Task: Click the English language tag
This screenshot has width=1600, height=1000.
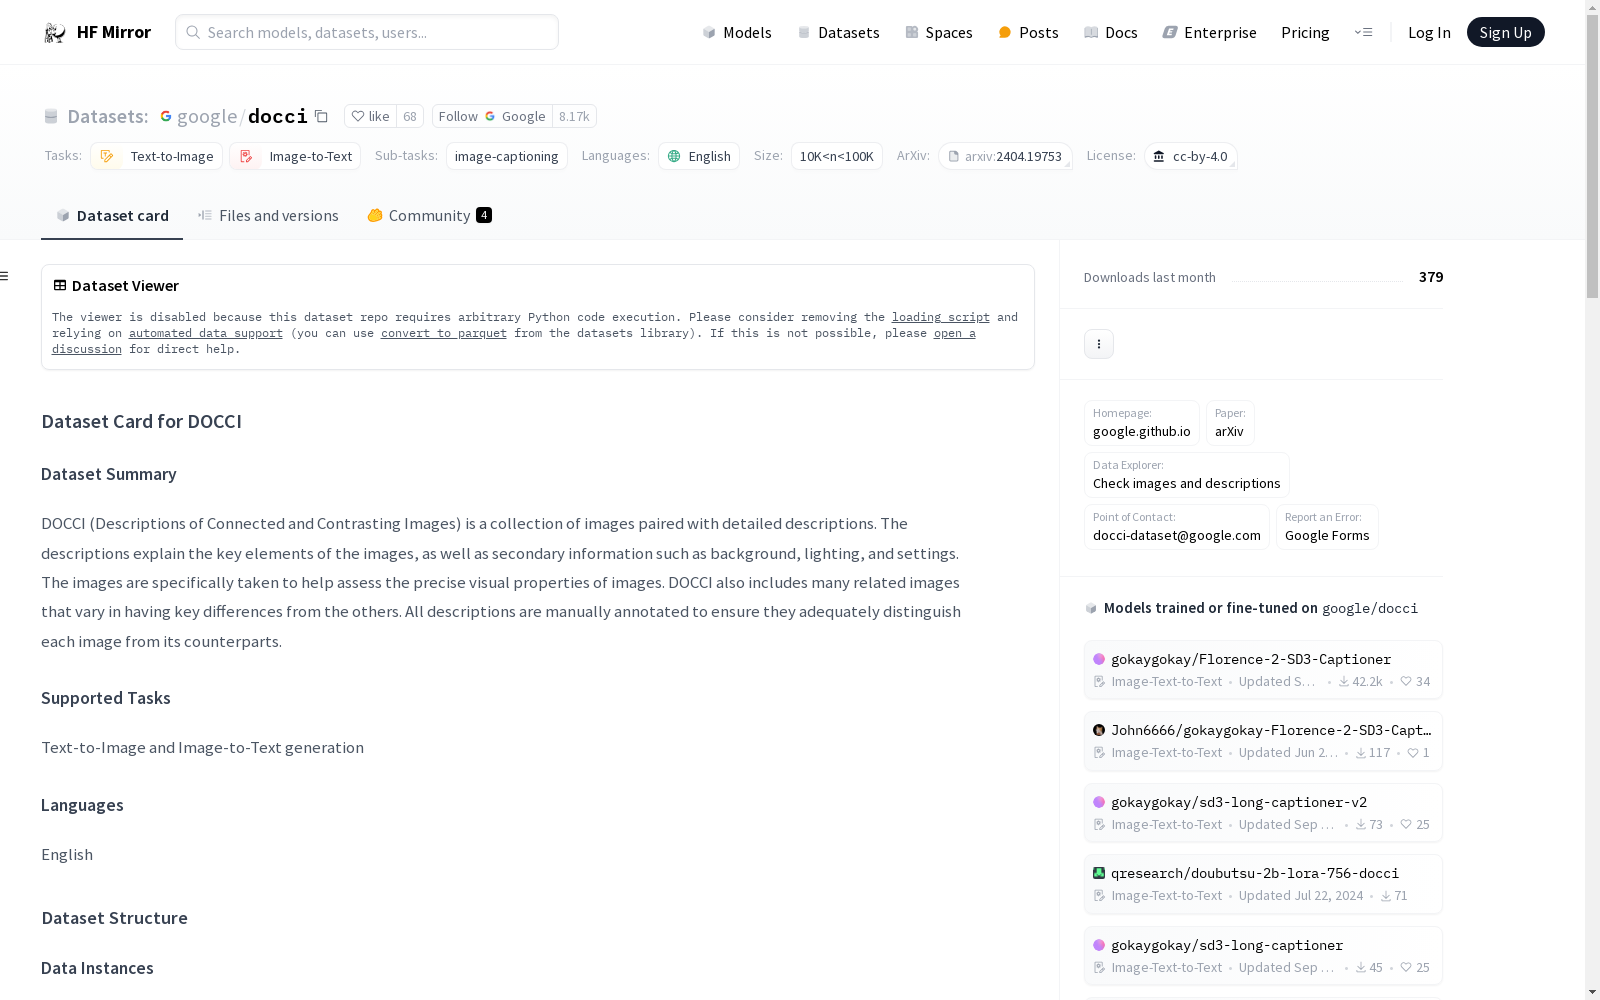Action: pos(699,156)
